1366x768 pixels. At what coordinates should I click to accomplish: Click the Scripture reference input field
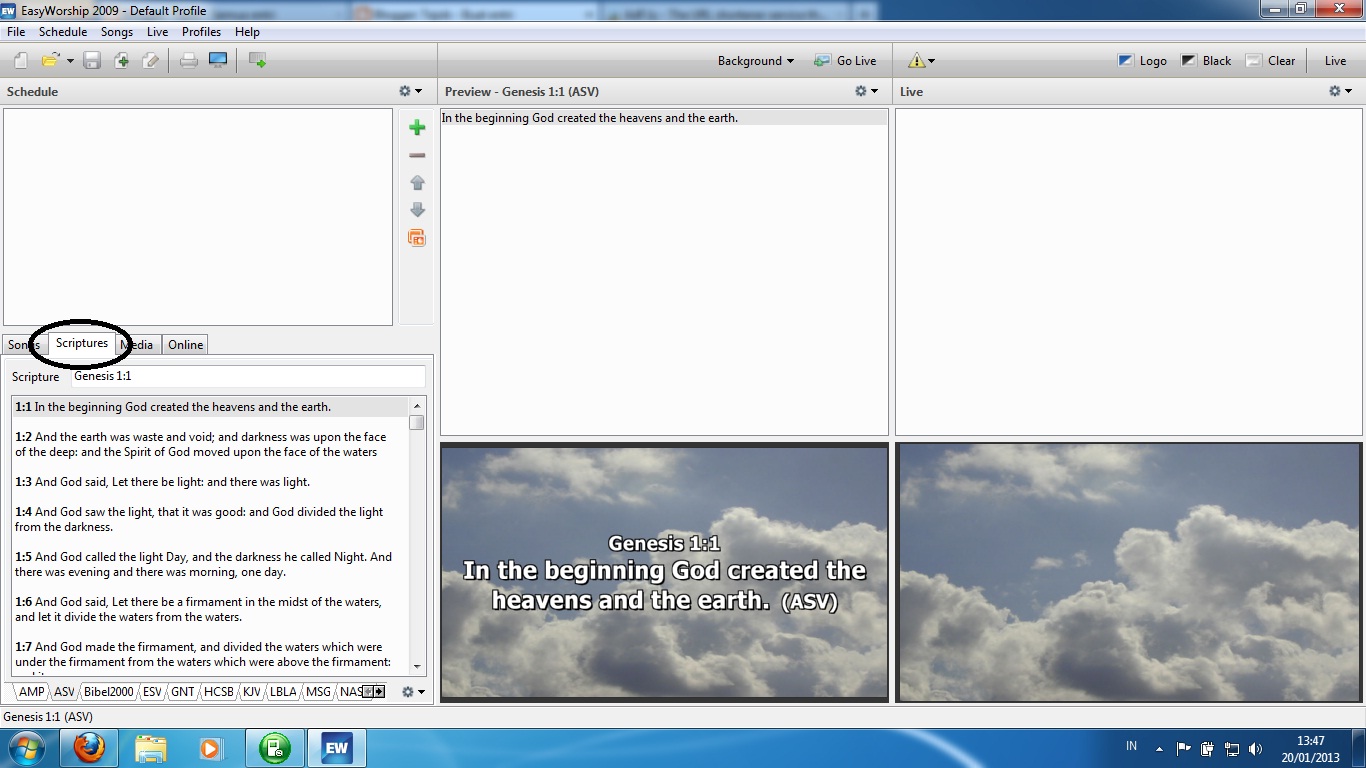[x=248, y=377]
